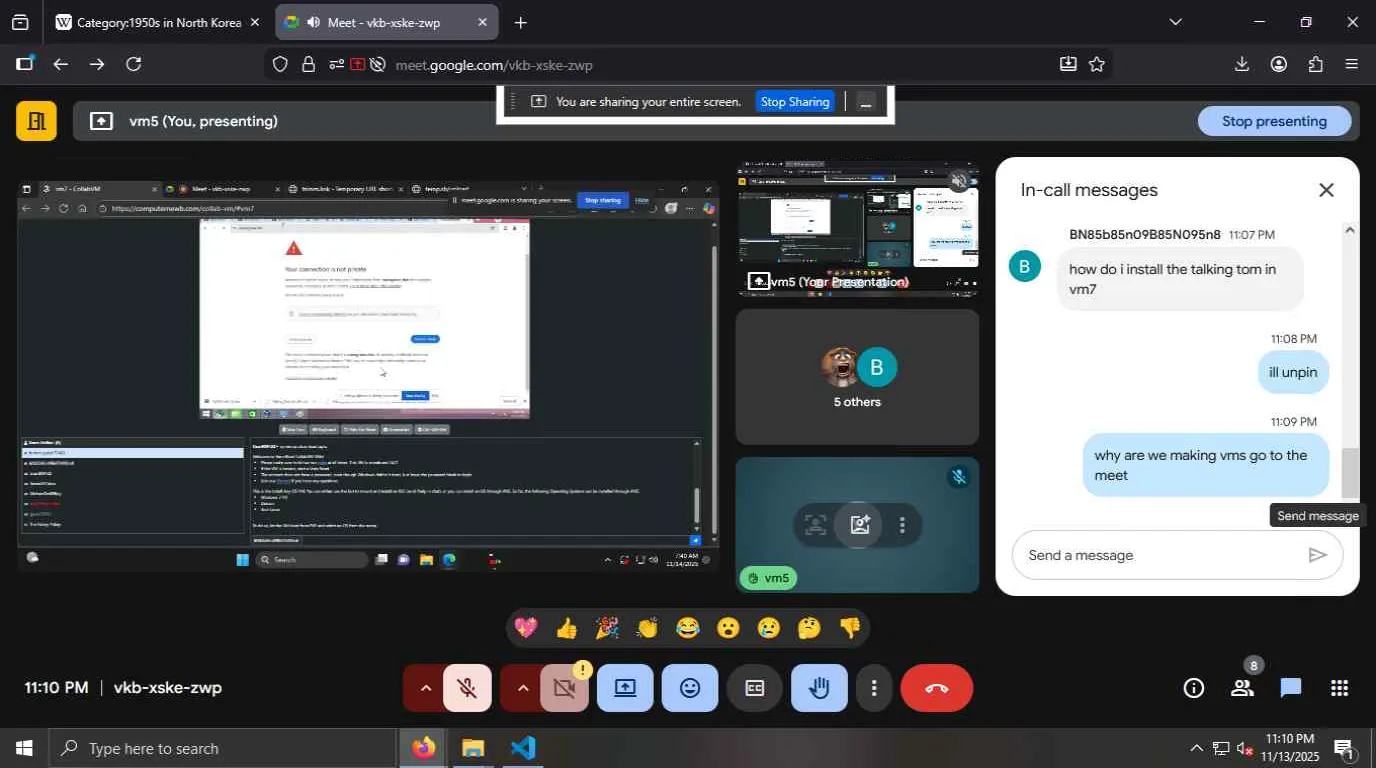Apply visual effects on vm5 tile

point(860,524)
